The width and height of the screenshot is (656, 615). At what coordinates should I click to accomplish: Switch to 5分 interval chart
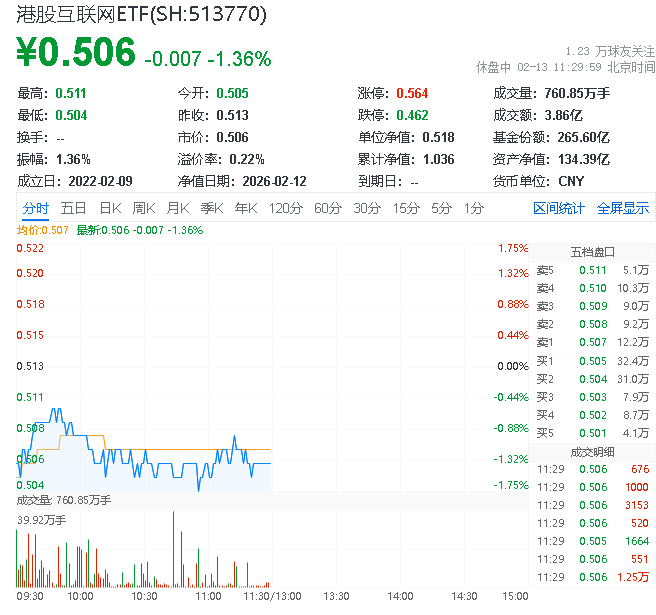click(441, 208)
